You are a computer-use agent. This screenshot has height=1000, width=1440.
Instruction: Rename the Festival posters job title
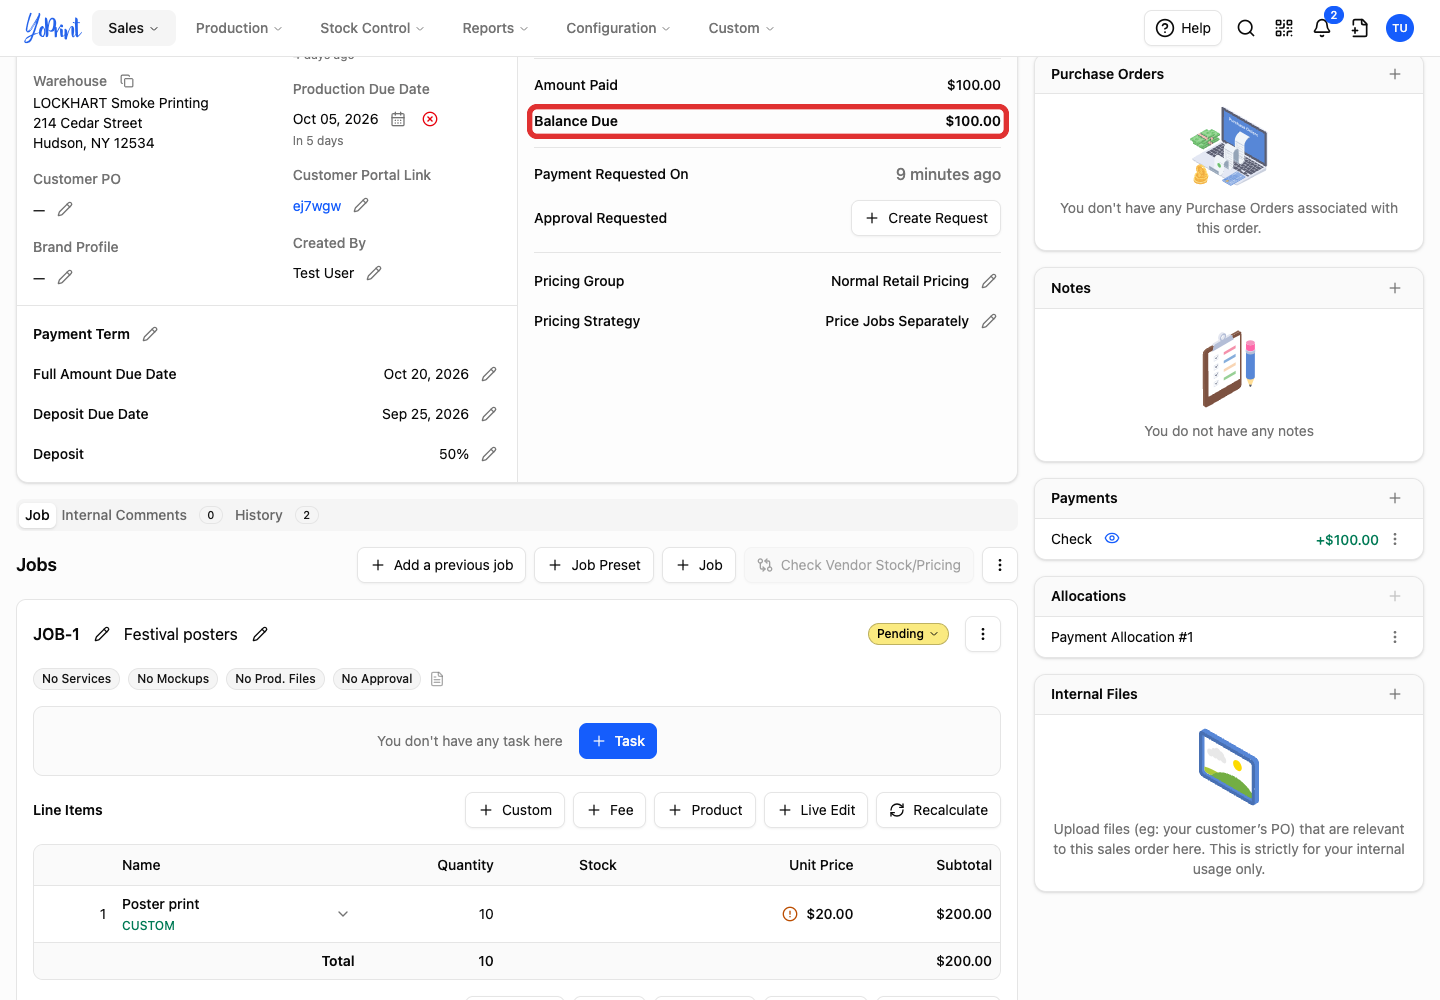pyautogui.click(x=260, y=634)
